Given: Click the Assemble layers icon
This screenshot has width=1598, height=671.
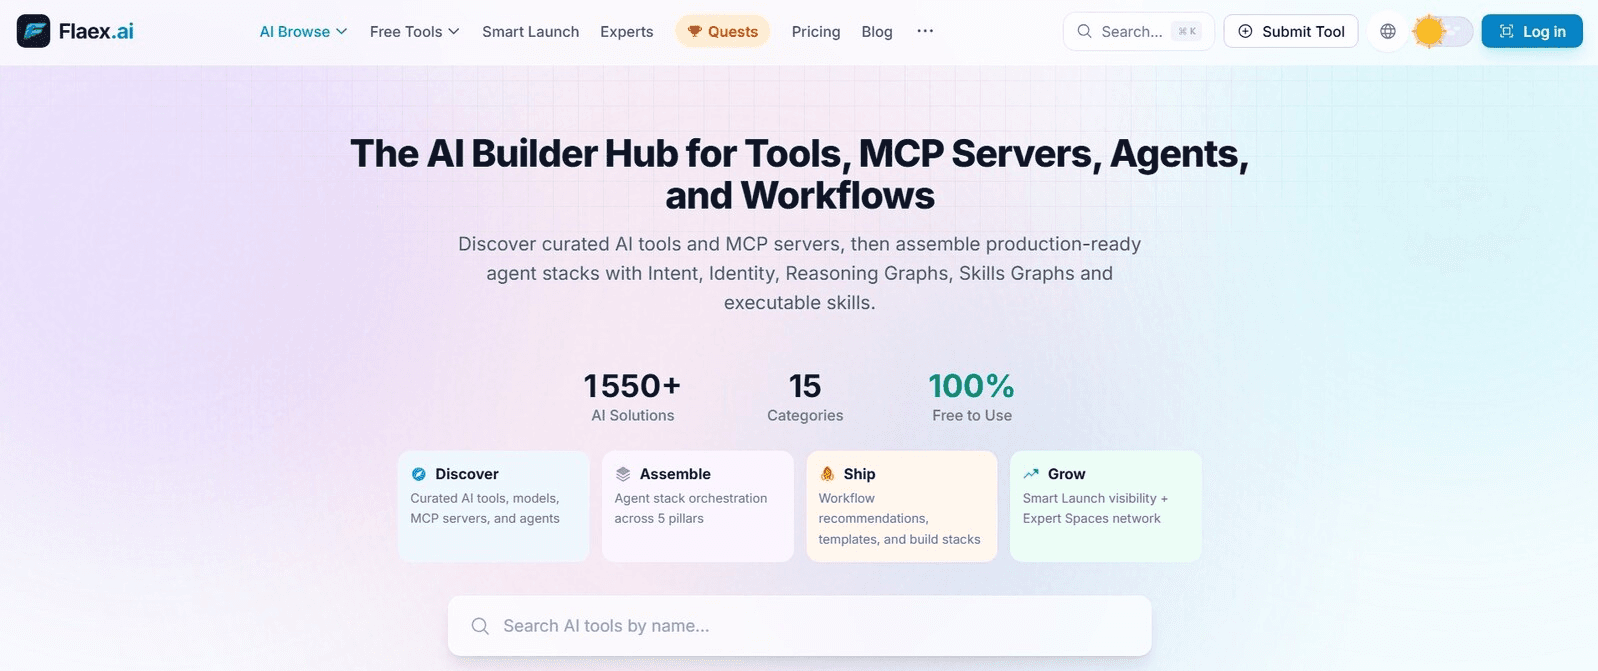Looking at the screenshot, I should [623, 474].
